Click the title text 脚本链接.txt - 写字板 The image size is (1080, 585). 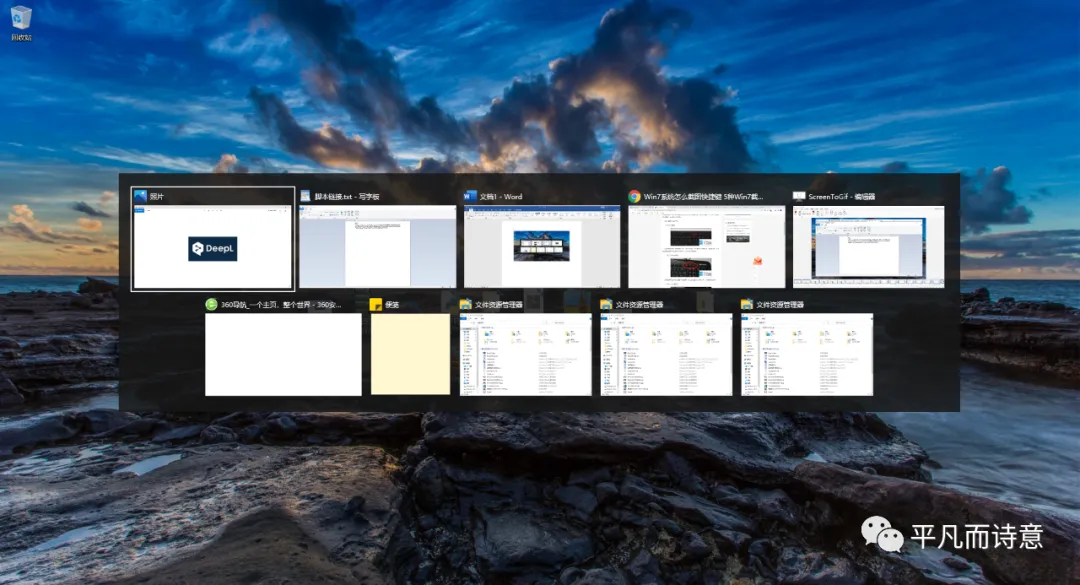pos(347,196)
